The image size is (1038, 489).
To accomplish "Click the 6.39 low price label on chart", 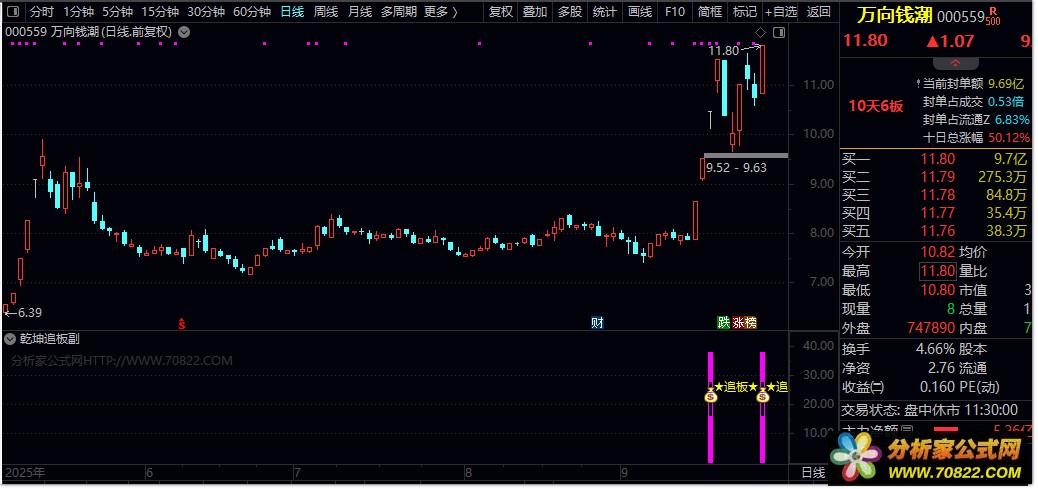I will 30,313.
